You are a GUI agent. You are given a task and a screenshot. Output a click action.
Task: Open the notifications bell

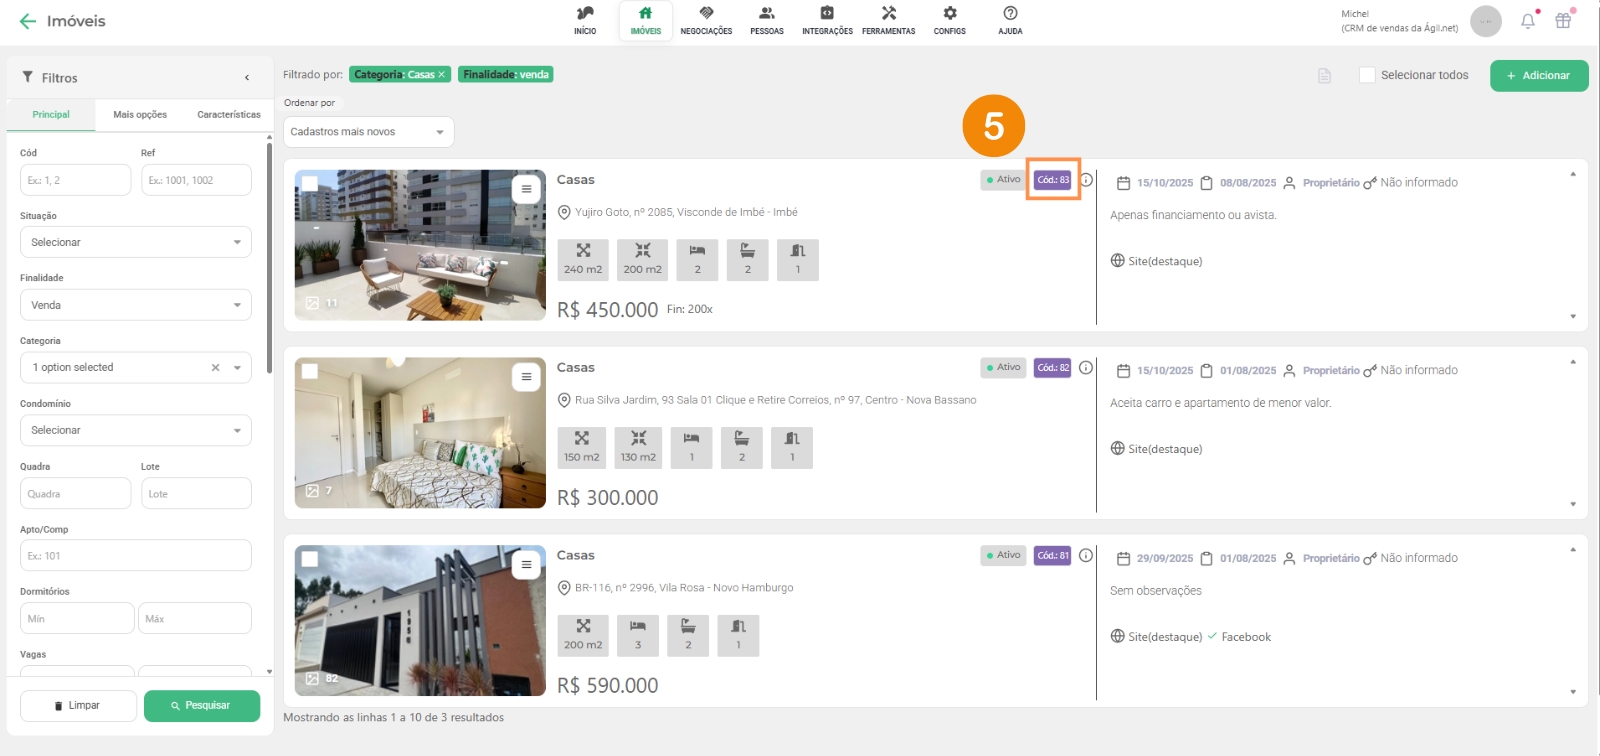pyautogui.click(x=1527, y=21)
